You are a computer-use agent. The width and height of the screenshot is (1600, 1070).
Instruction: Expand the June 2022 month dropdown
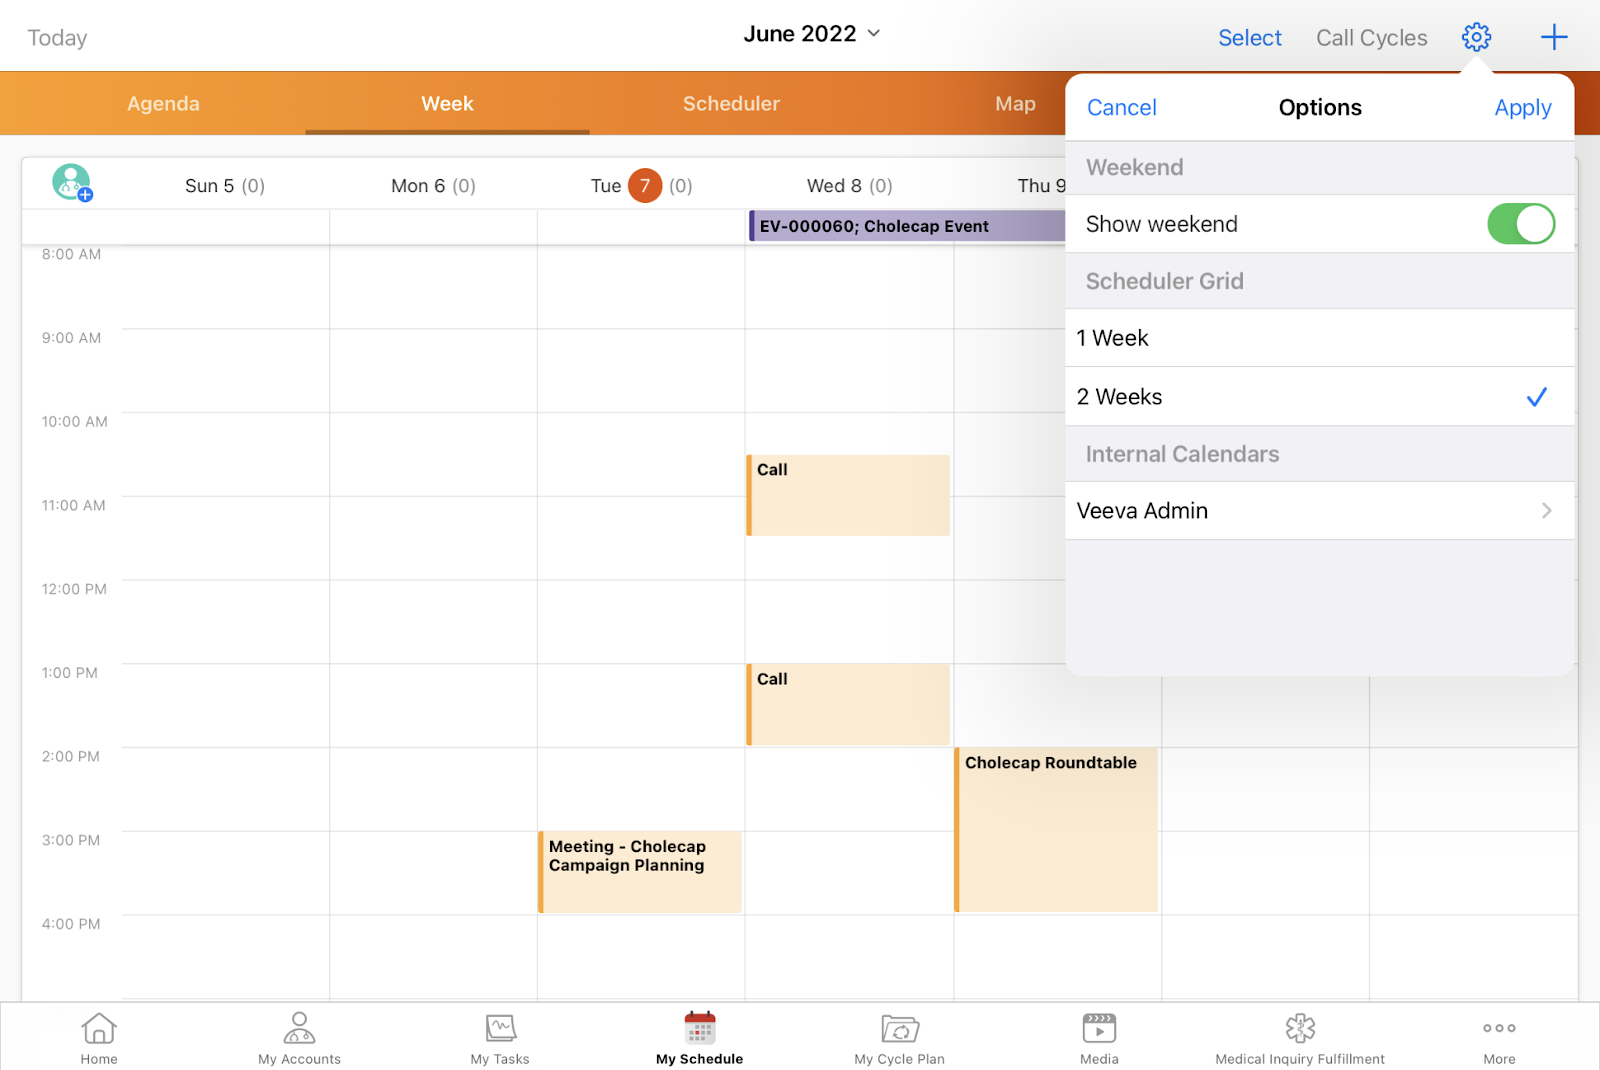tap(811, 34)
